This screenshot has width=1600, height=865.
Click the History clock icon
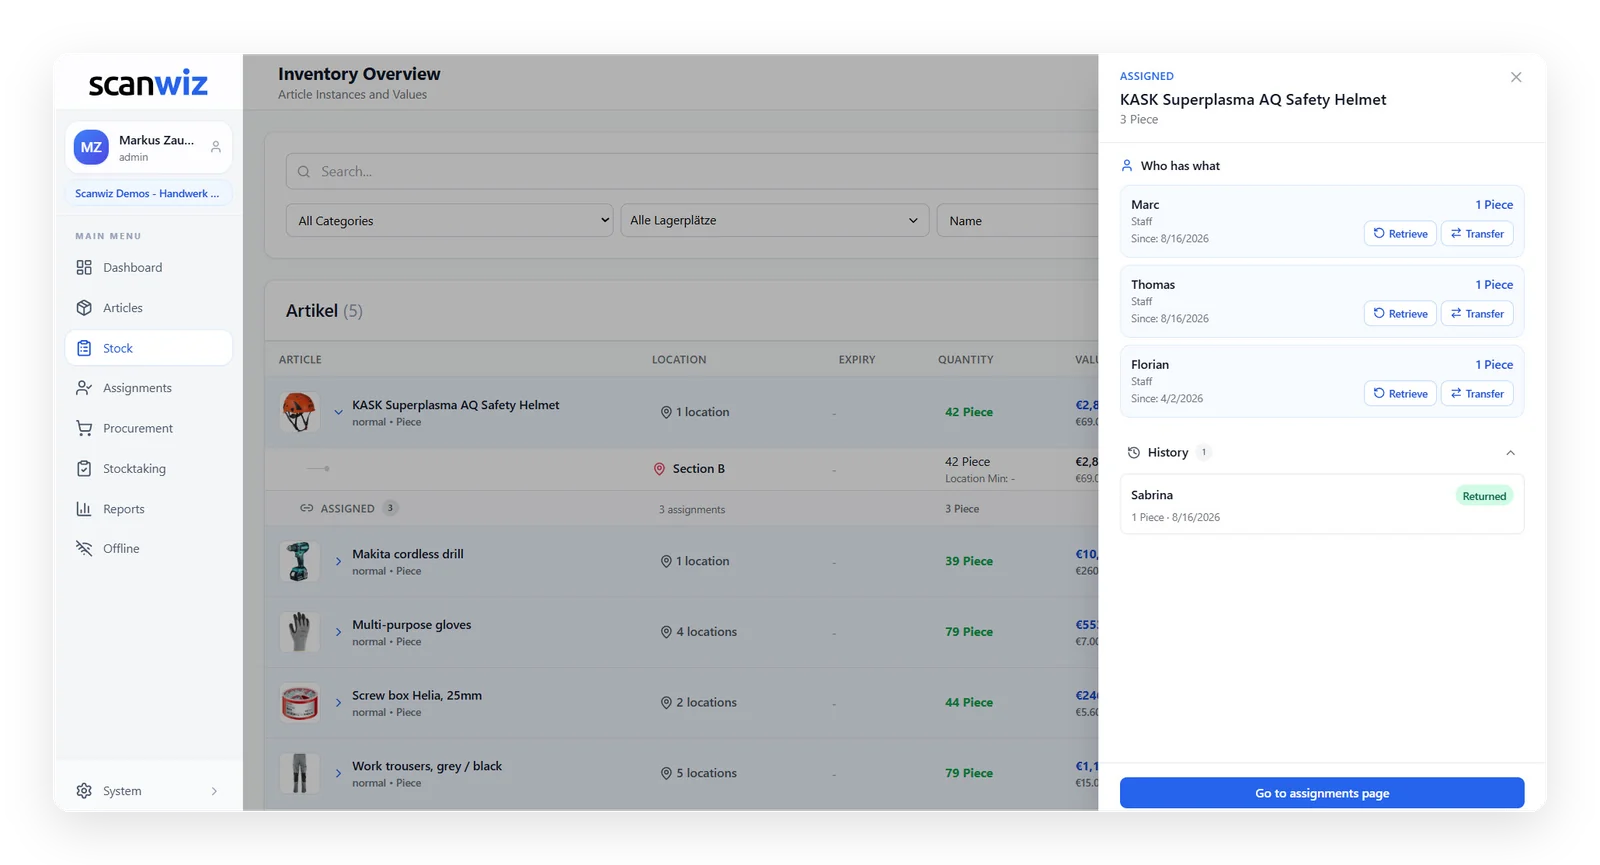pyautogui.click(x=1133, y=453)
